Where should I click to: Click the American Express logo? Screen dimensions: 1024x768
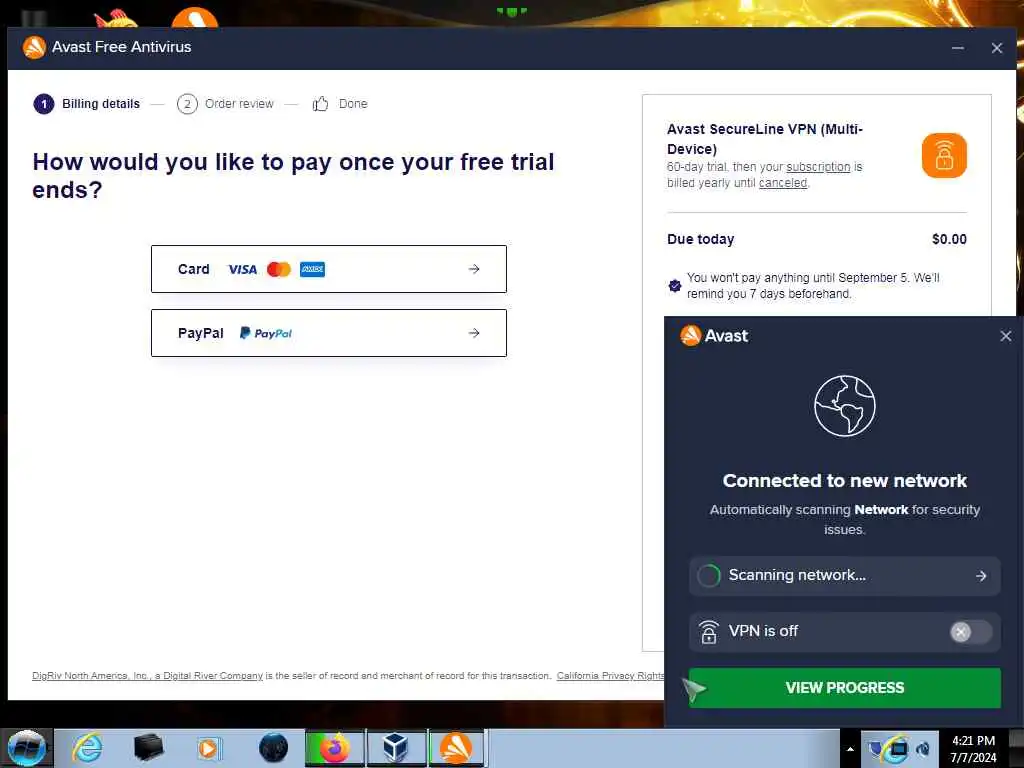pos(312,270)
